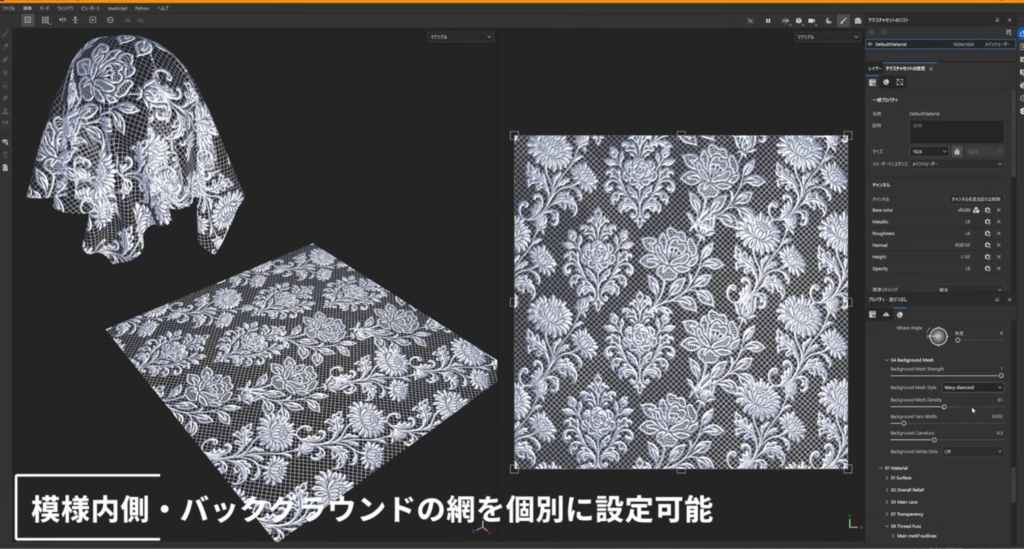Screen dimensions: 1024x549
Task: Select the Projection tool in left toolbar
Action: point(5,59)
